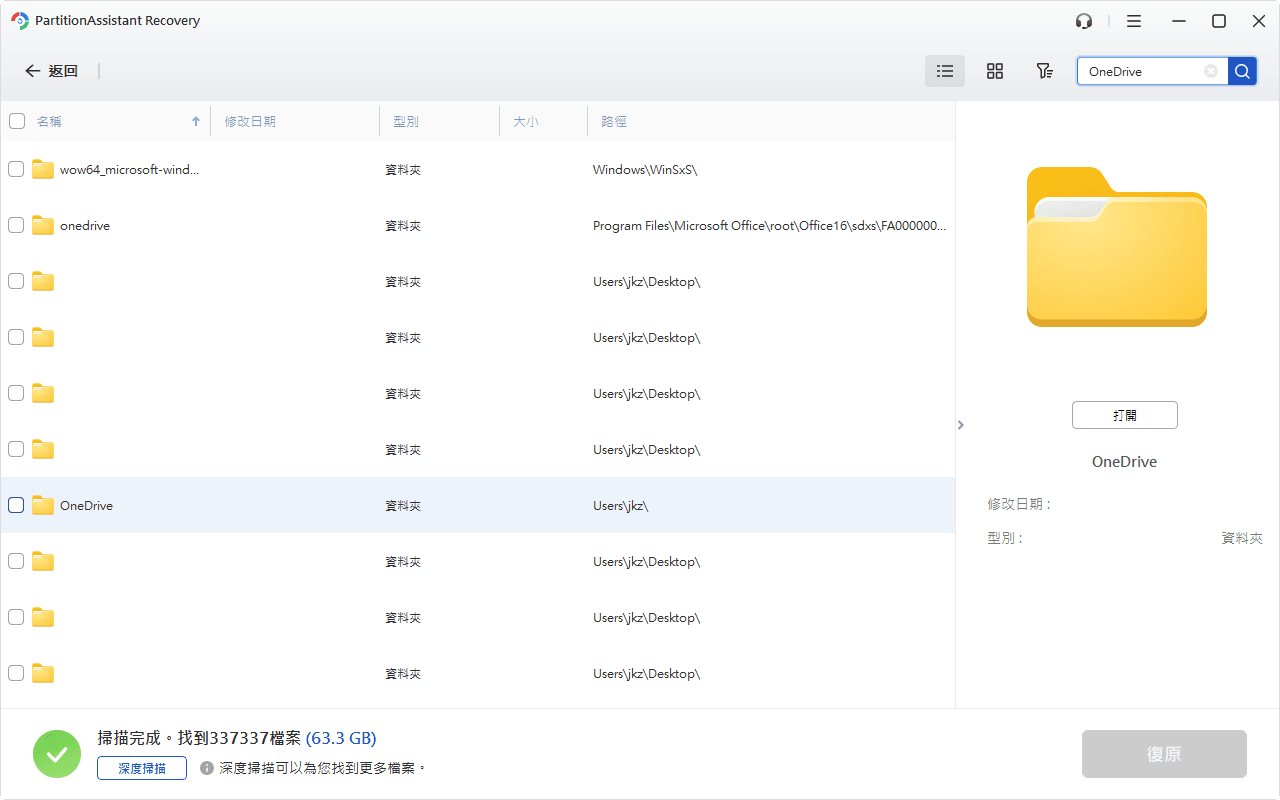Go back using the 返回 arrow button

[x=51, y=71]
